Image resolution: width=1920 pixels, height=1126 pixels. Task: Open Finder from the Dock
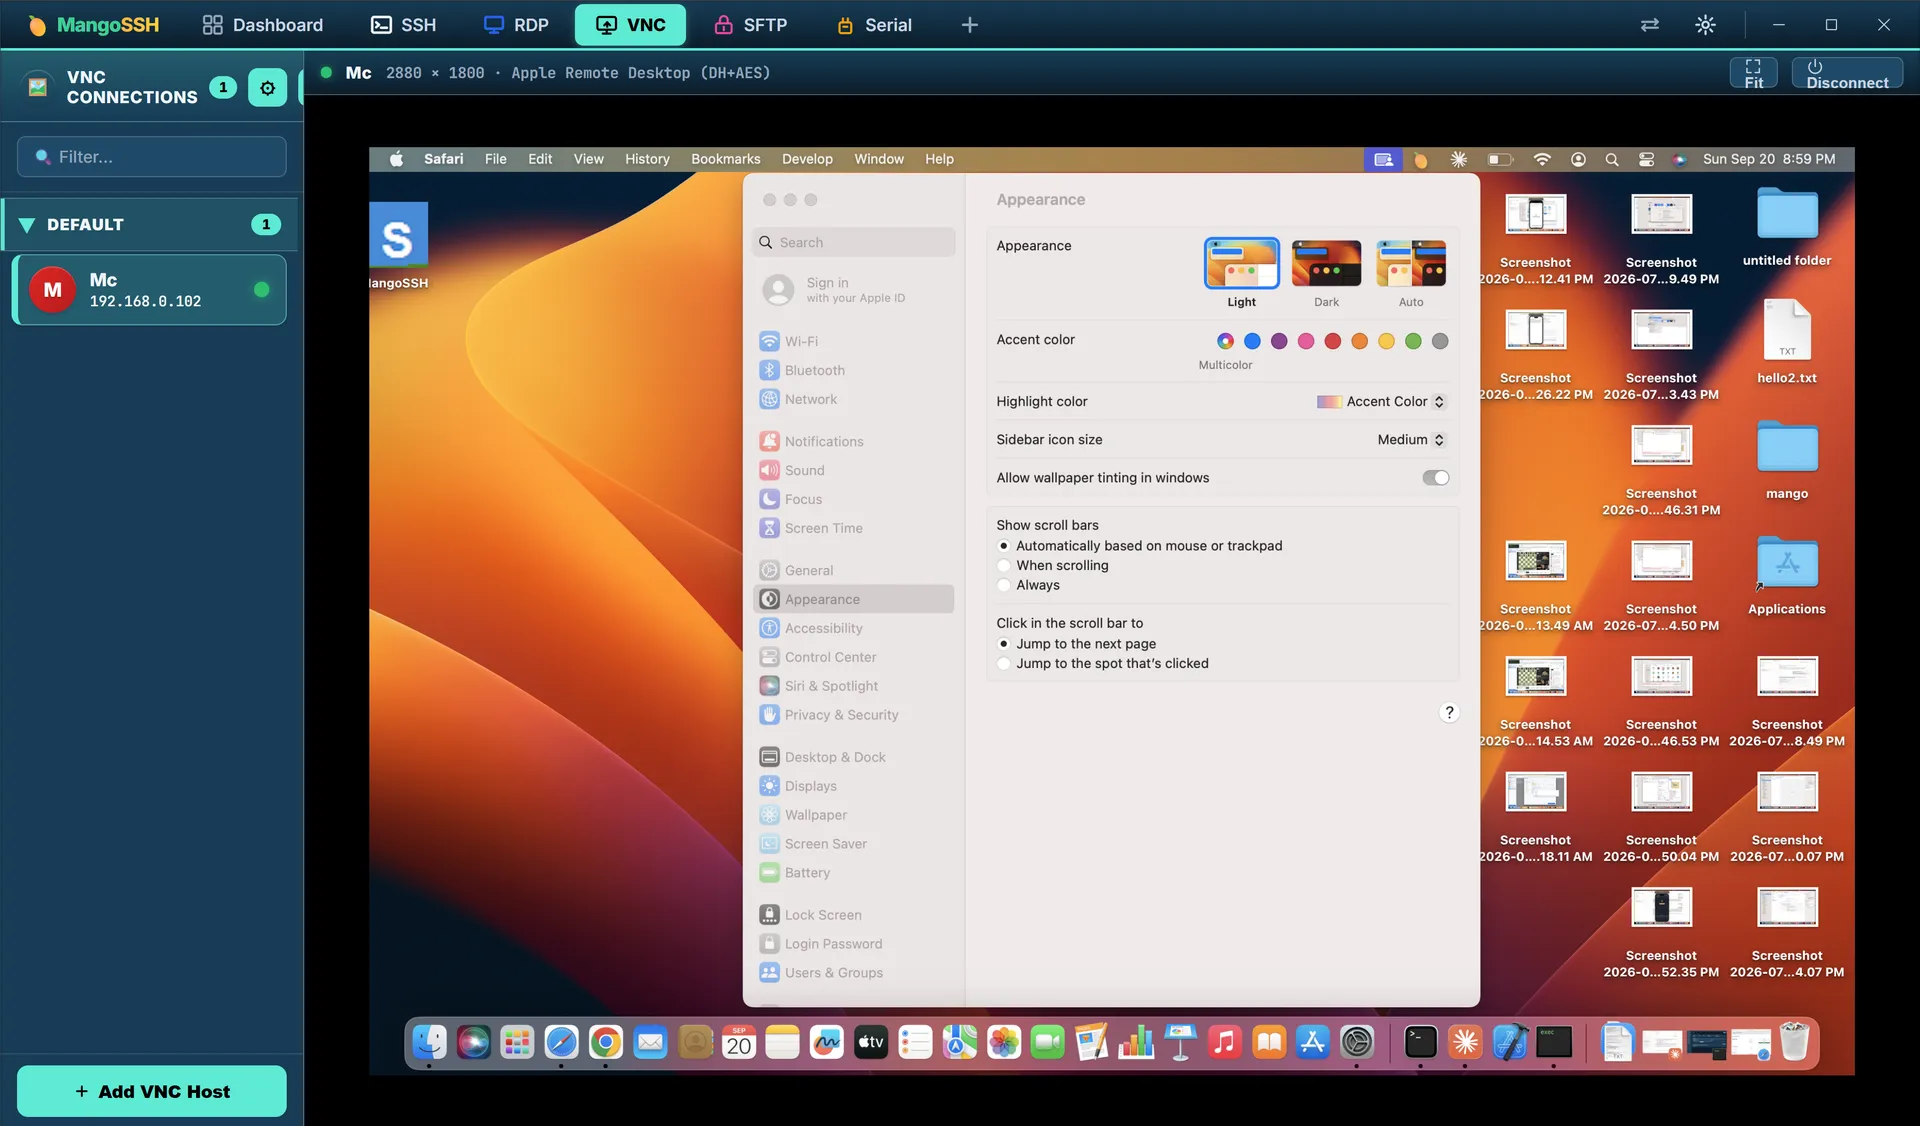[430, 1042]
